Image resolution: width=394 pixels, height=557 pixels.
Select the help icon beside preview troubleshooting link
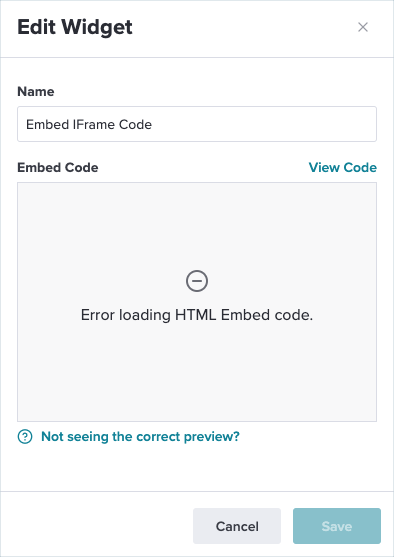pyautogui.click(x=25, y=436)
